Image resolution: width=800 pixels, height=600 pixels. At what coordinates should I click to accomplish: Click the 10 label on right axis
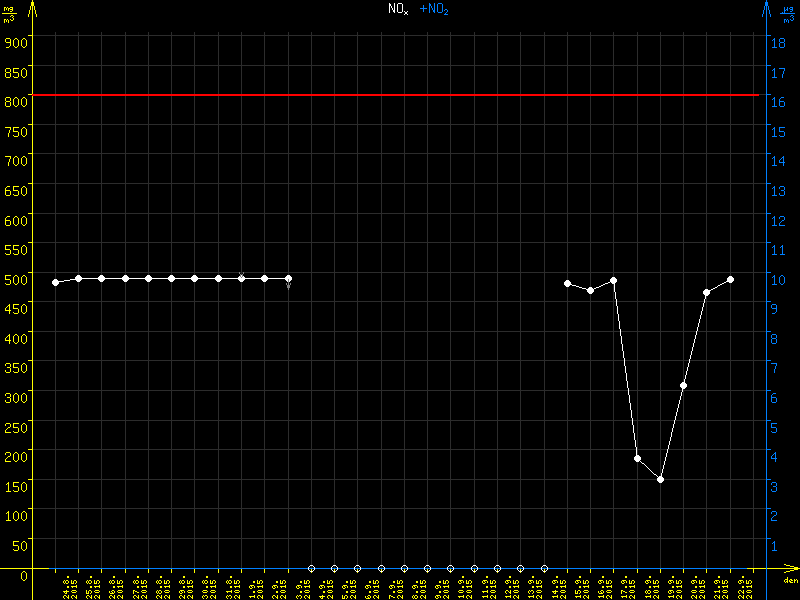pyautogui.click(x=776, y=279)
